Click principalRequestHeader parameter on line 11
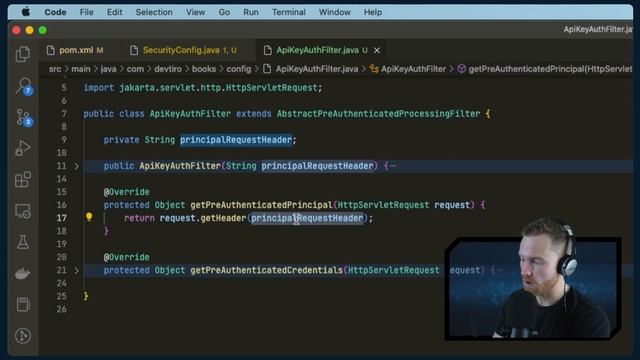Image resolution: width=640 pixels, height=360 pixels. 317,166
